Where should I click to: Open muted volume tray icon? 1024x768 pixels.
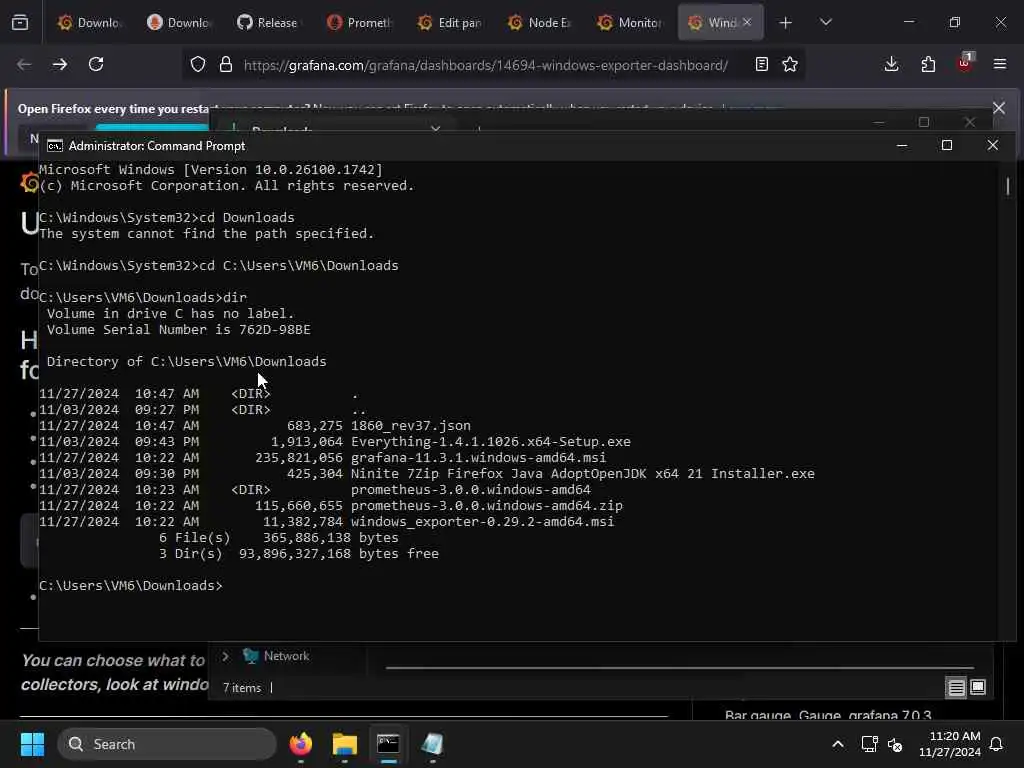[895, 744]
